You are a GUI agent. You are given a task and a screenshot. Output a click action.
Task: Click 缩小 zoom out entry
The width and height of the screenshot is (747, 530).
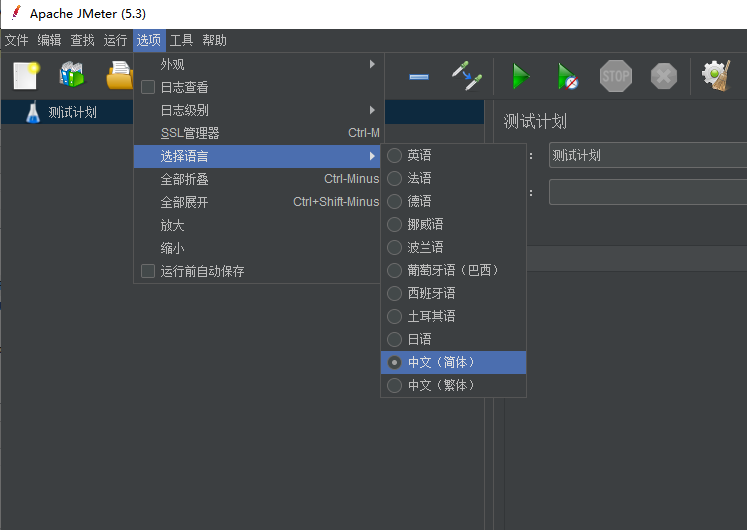coord(257,248)
